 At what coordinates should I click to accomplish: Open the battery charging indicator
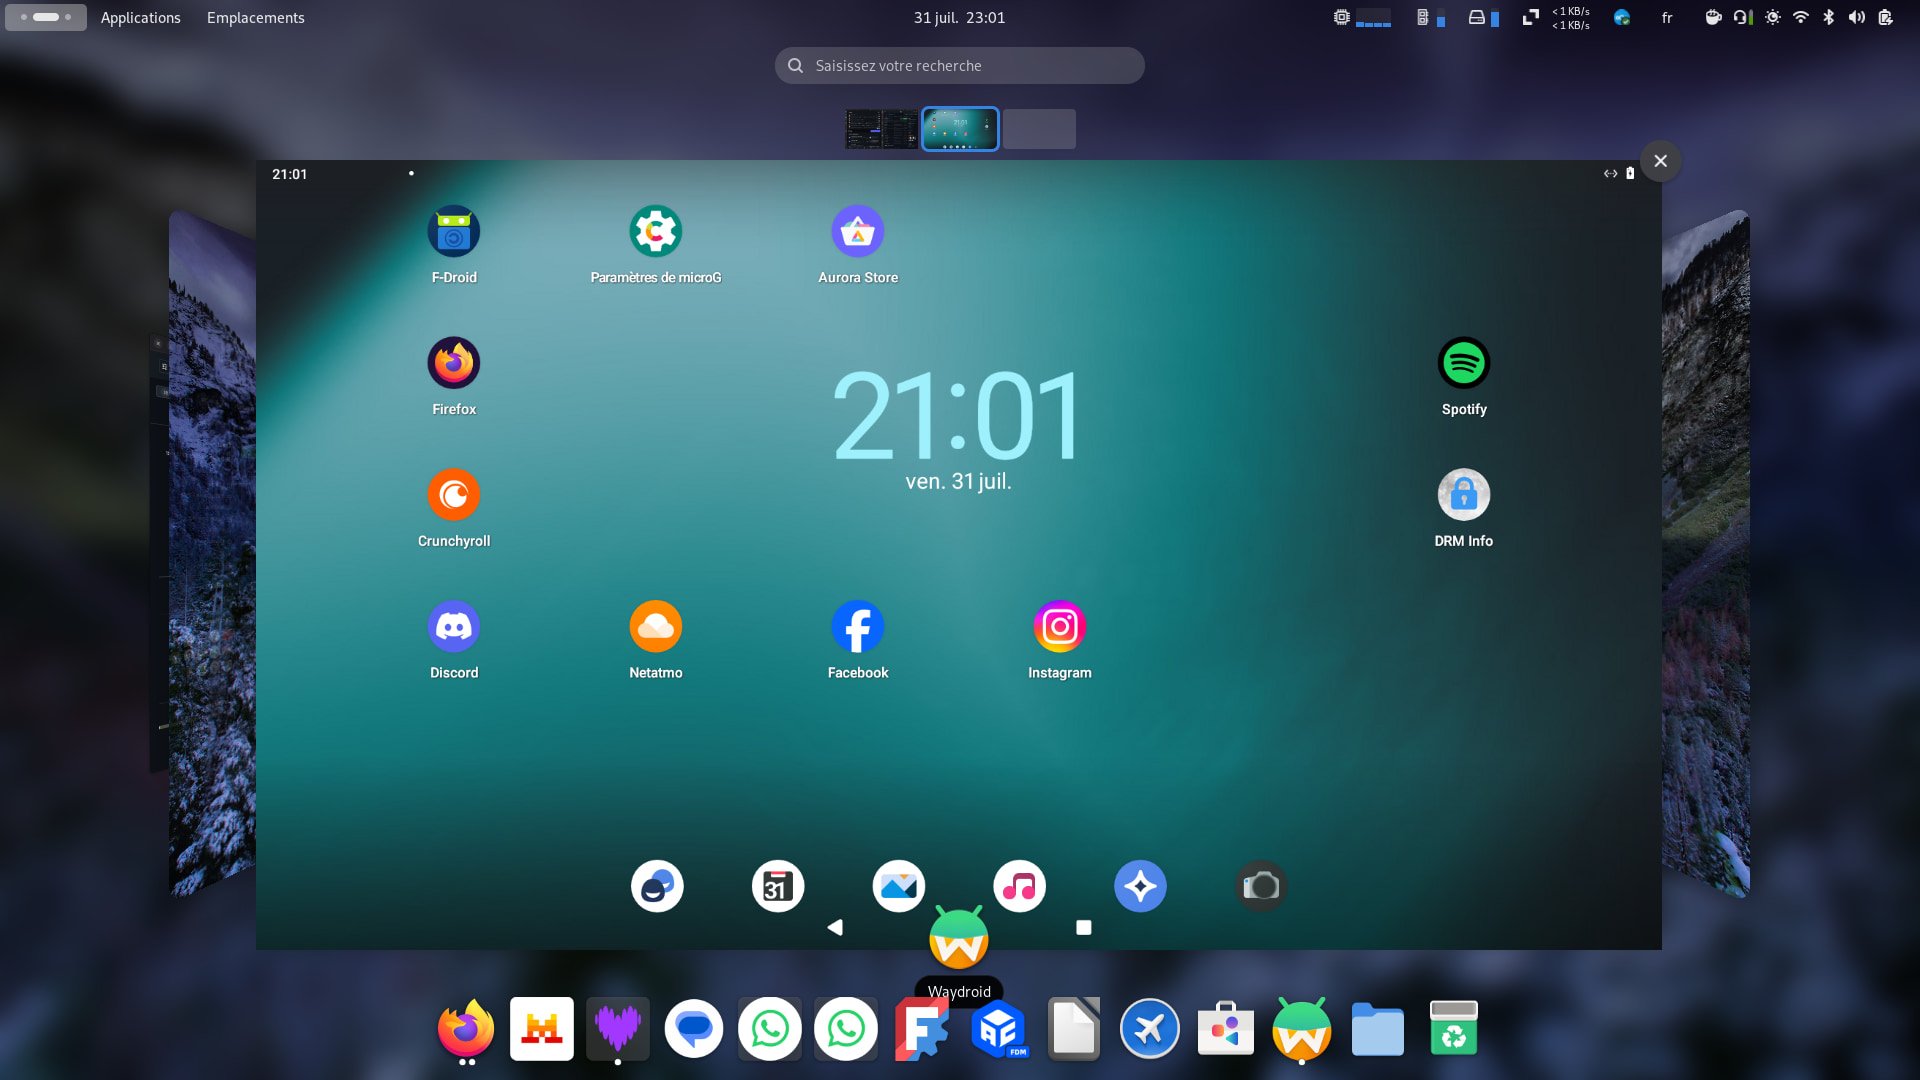click(x=1885, y=18)
